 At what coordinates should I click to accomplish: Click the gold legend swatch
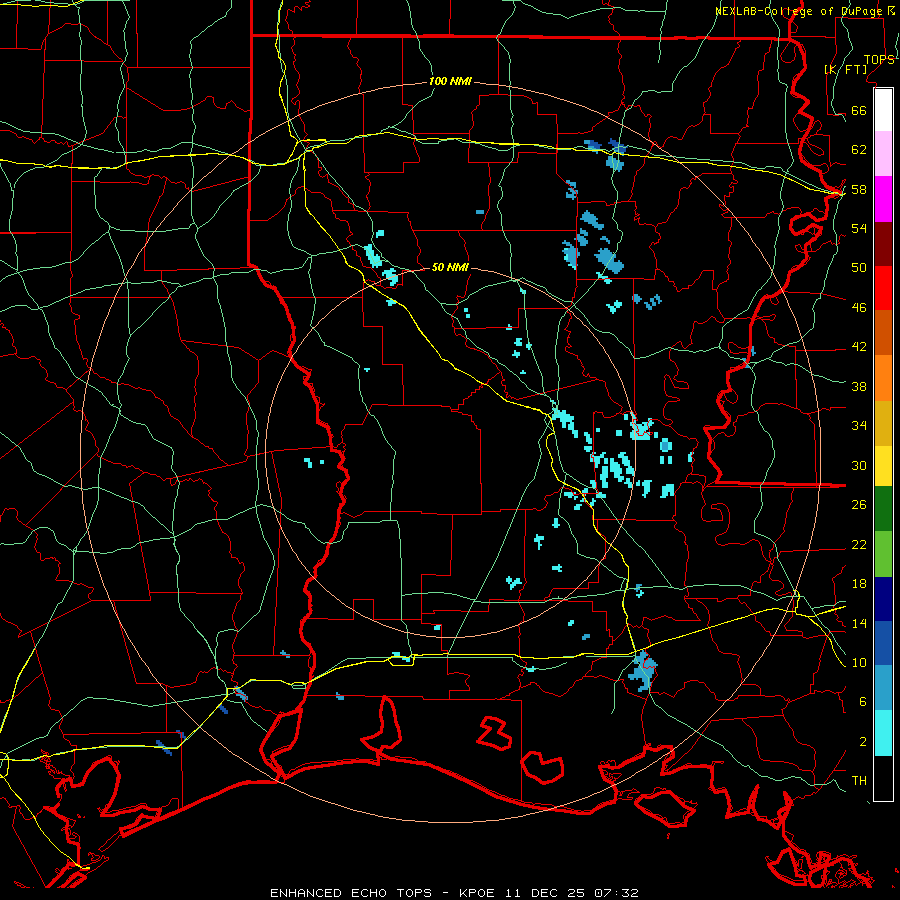(x=883, y=424)
